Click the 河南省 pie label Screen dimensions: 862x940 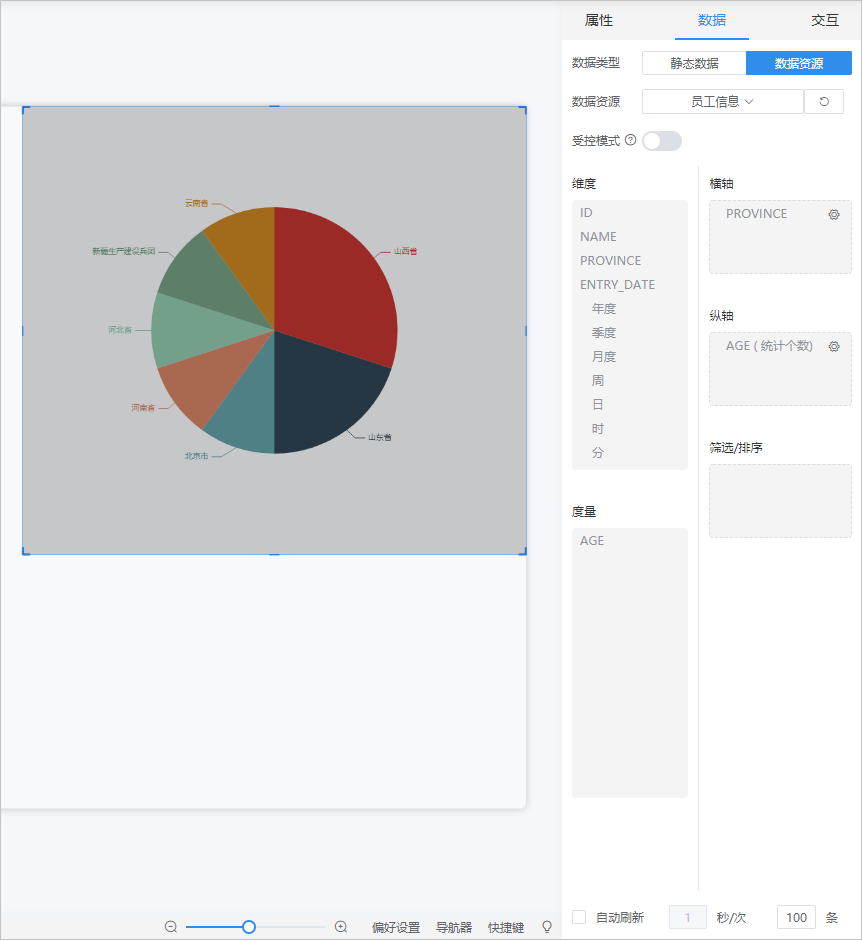pos(143,408)
